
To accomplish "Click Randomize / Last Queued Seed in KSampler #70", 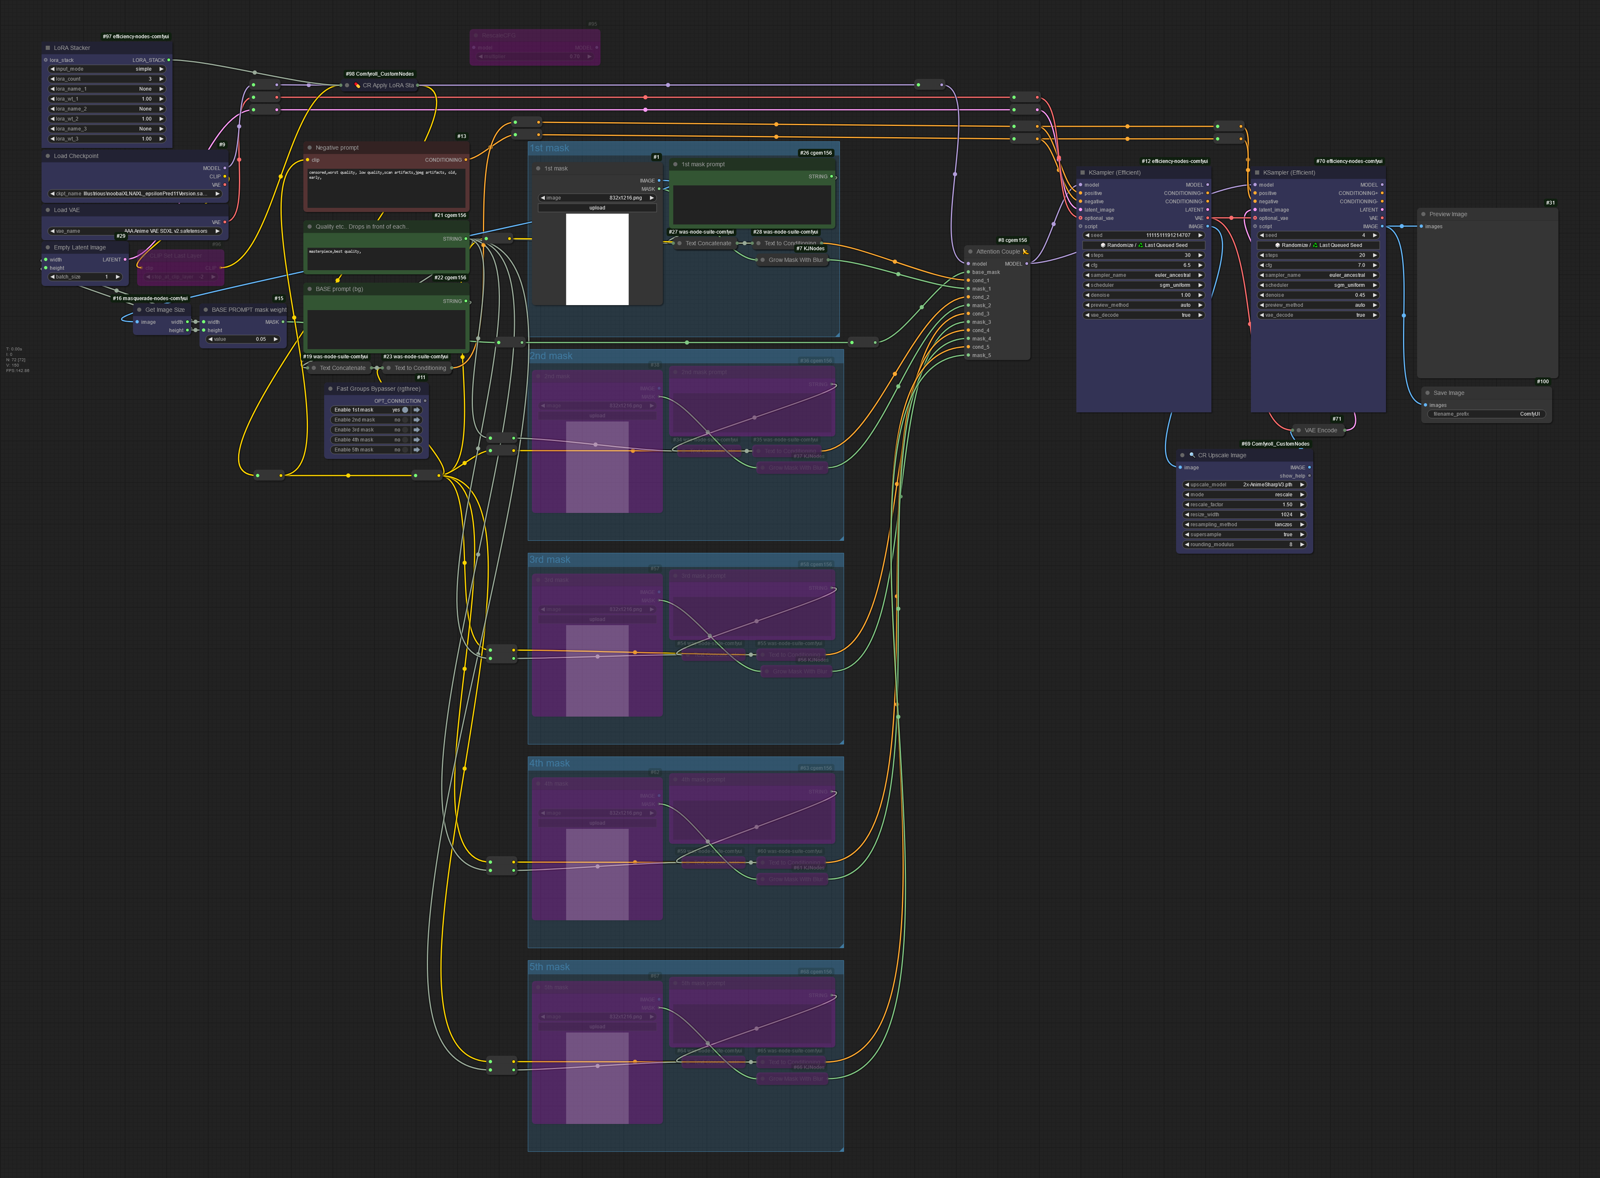I will 1318,245.
